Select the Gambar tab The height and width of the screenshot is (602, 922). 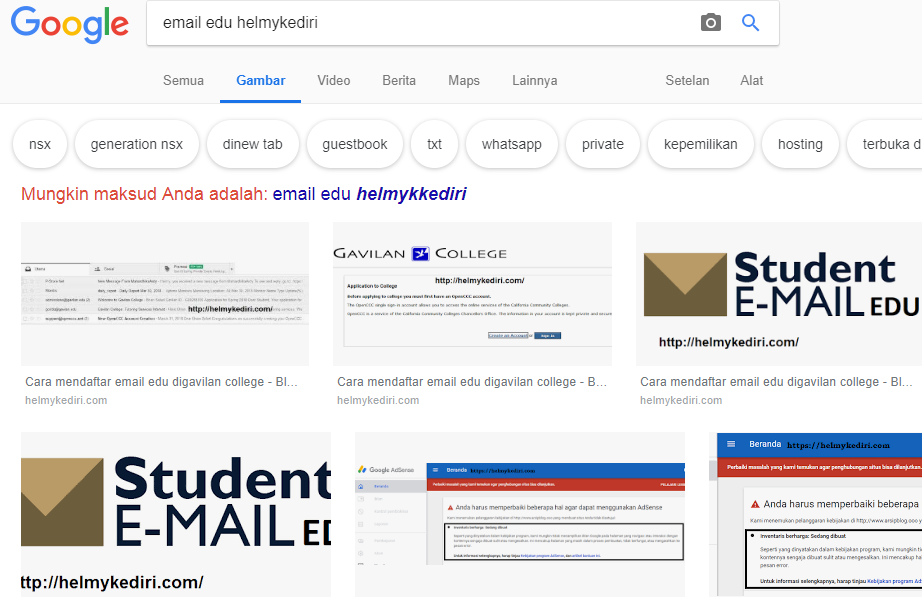[260, 81]
